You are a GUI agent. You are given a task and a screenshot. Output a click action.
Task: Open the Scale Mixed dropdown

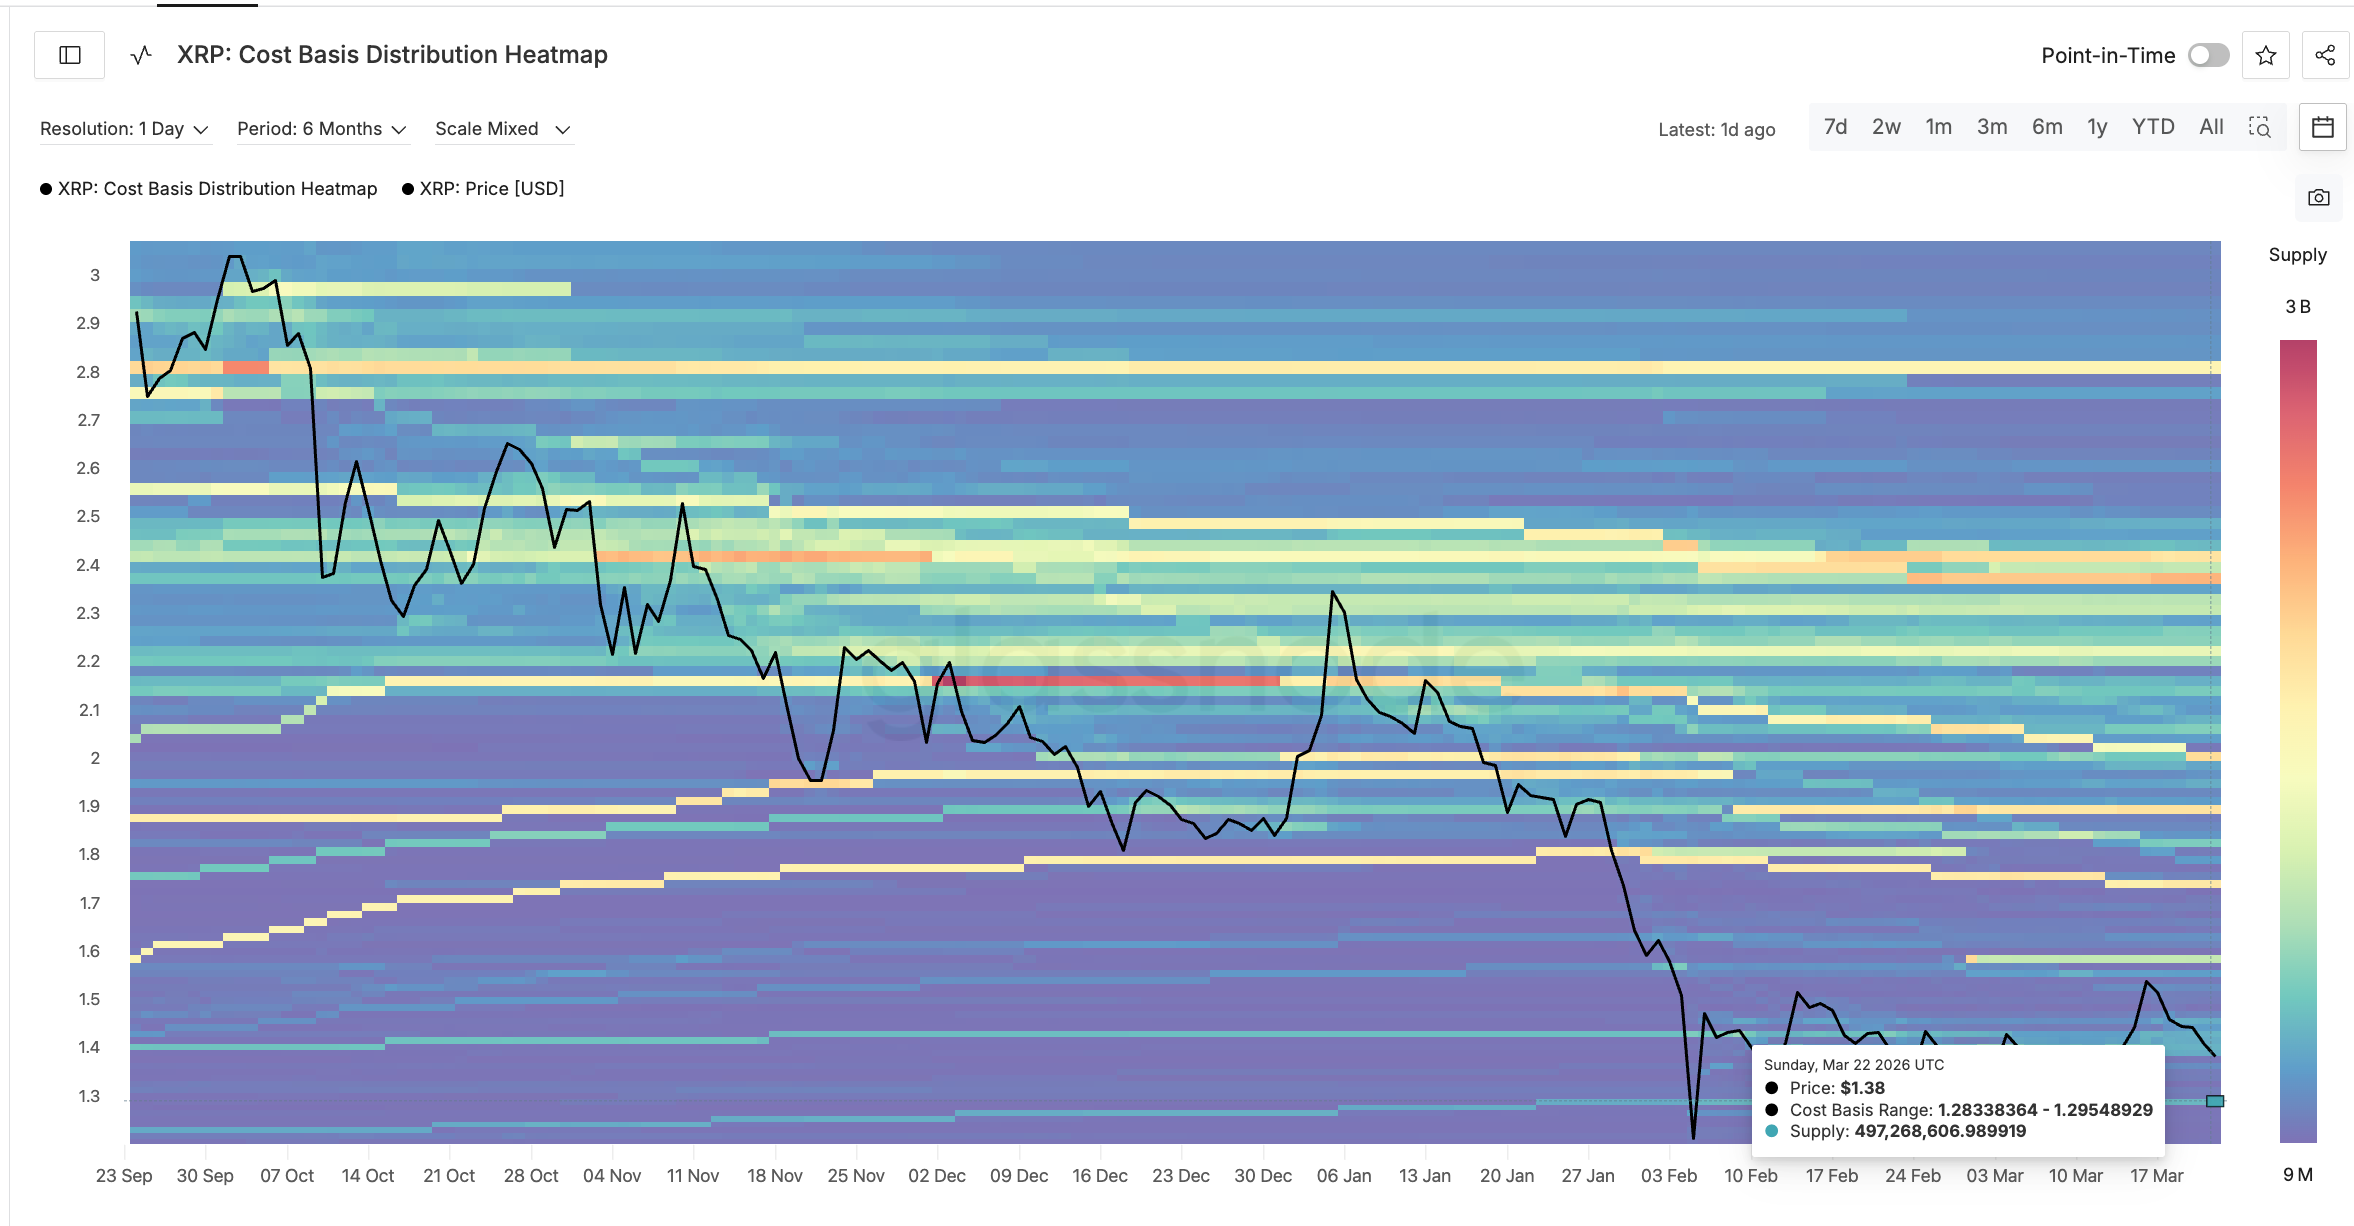click(502, 129)
